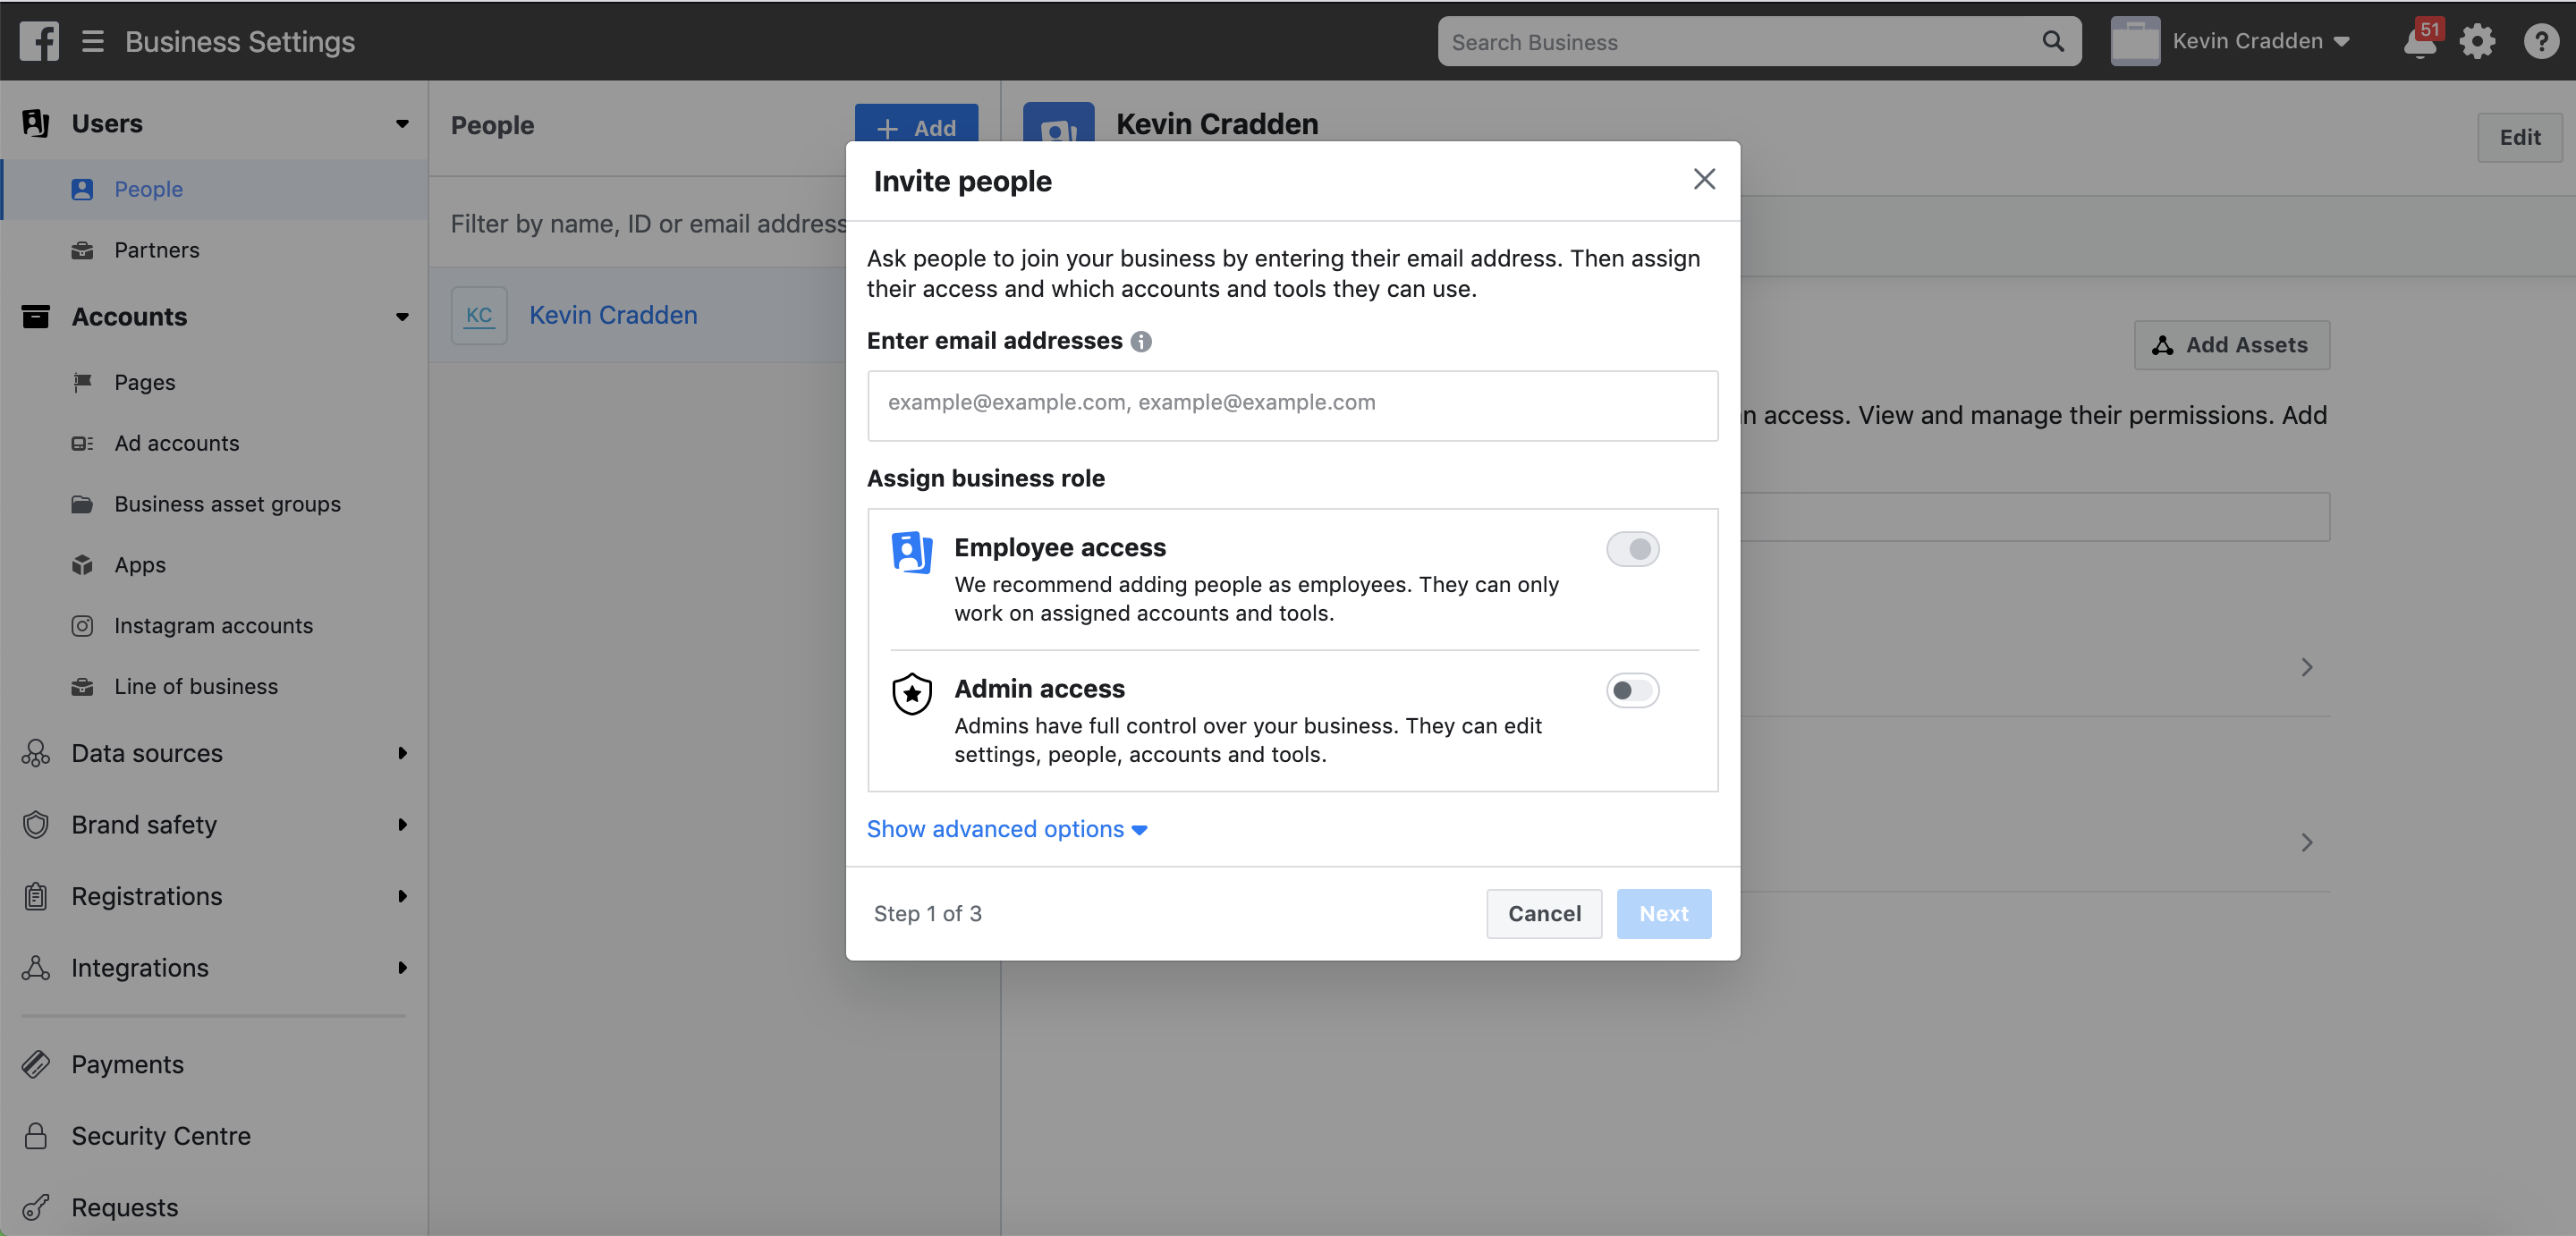Click the Add Assets button
The width and height of the screenshot is (2576, 1236).
(2231, 345)
